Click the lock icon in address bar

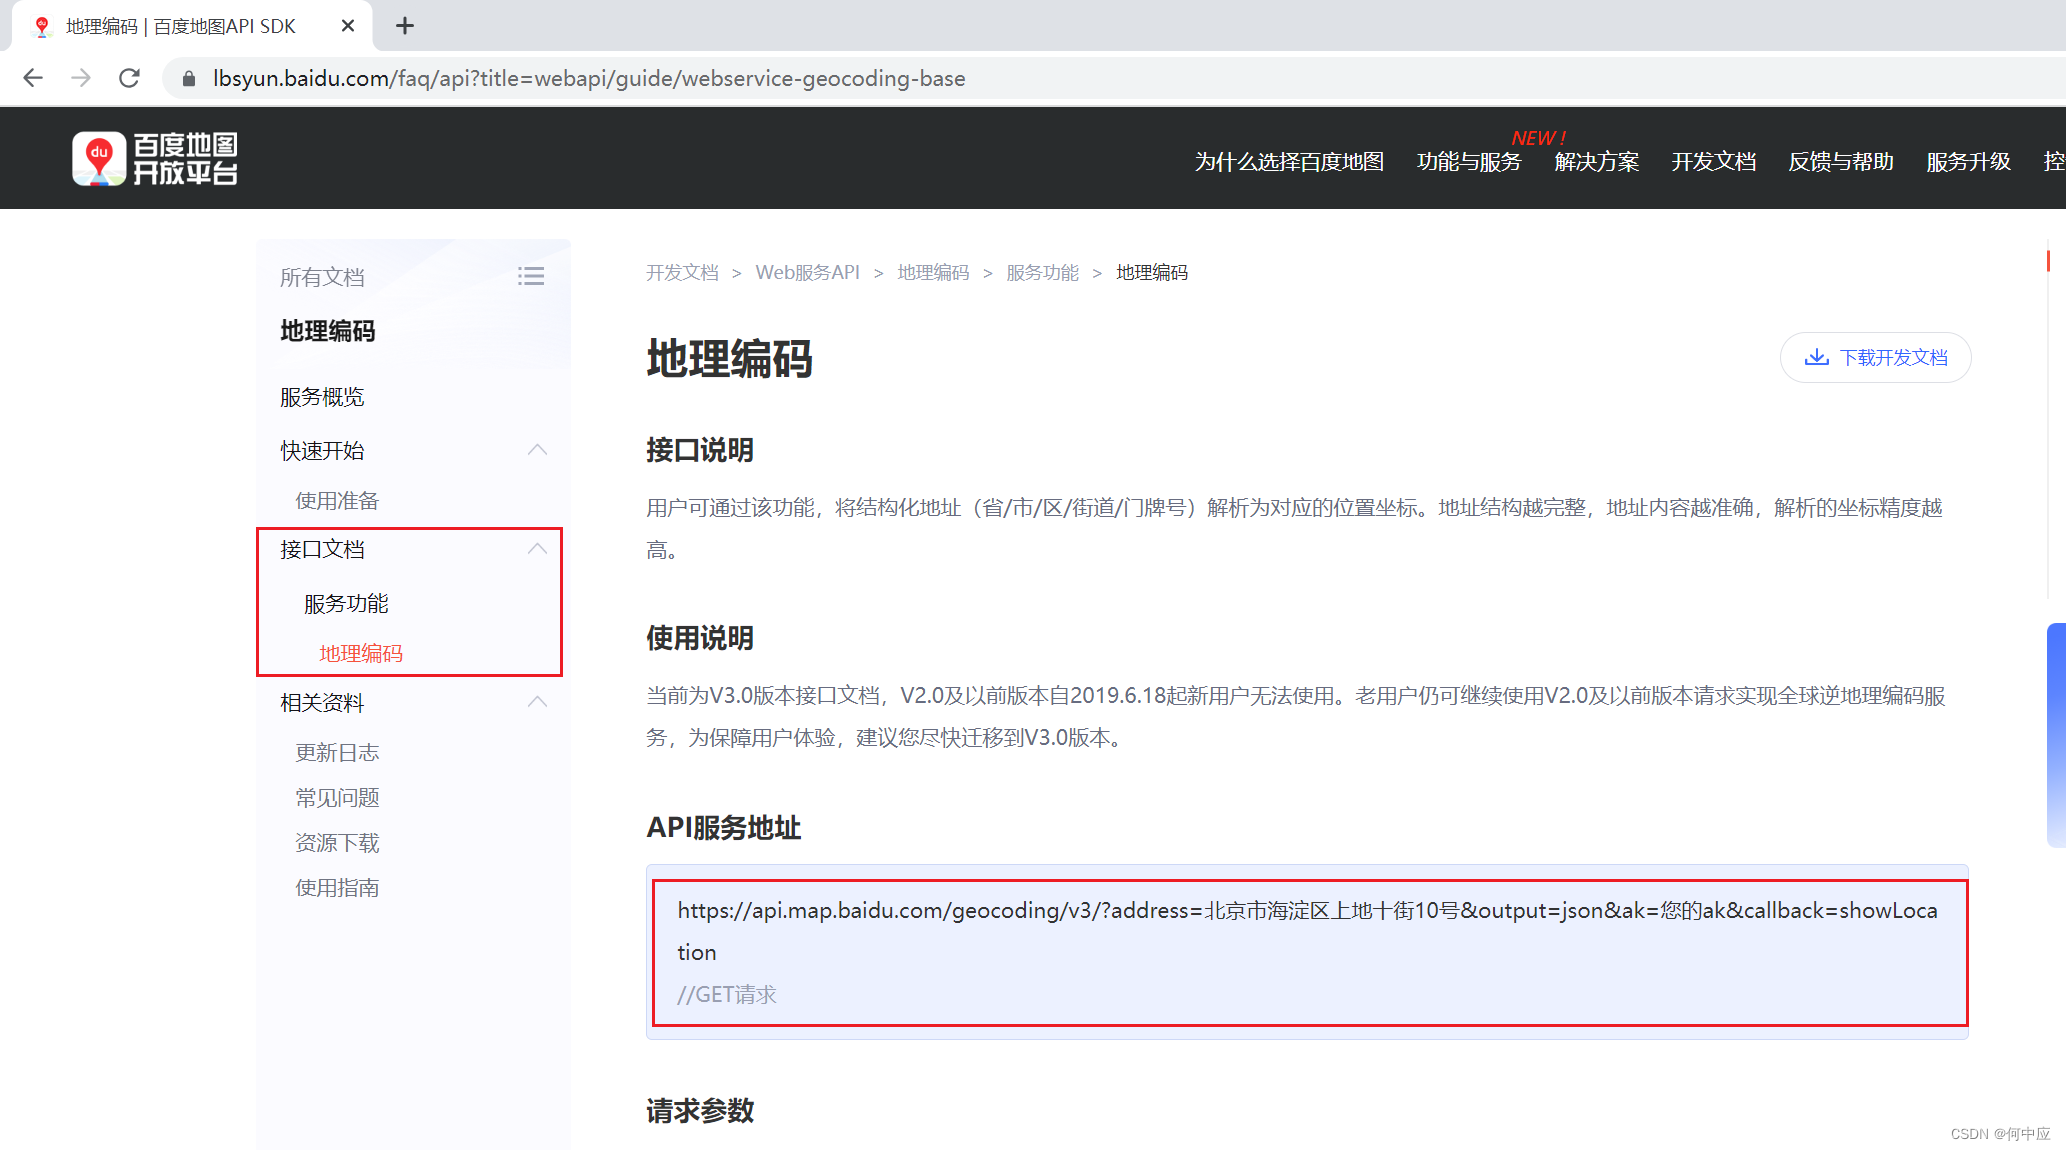pos(188,78)
